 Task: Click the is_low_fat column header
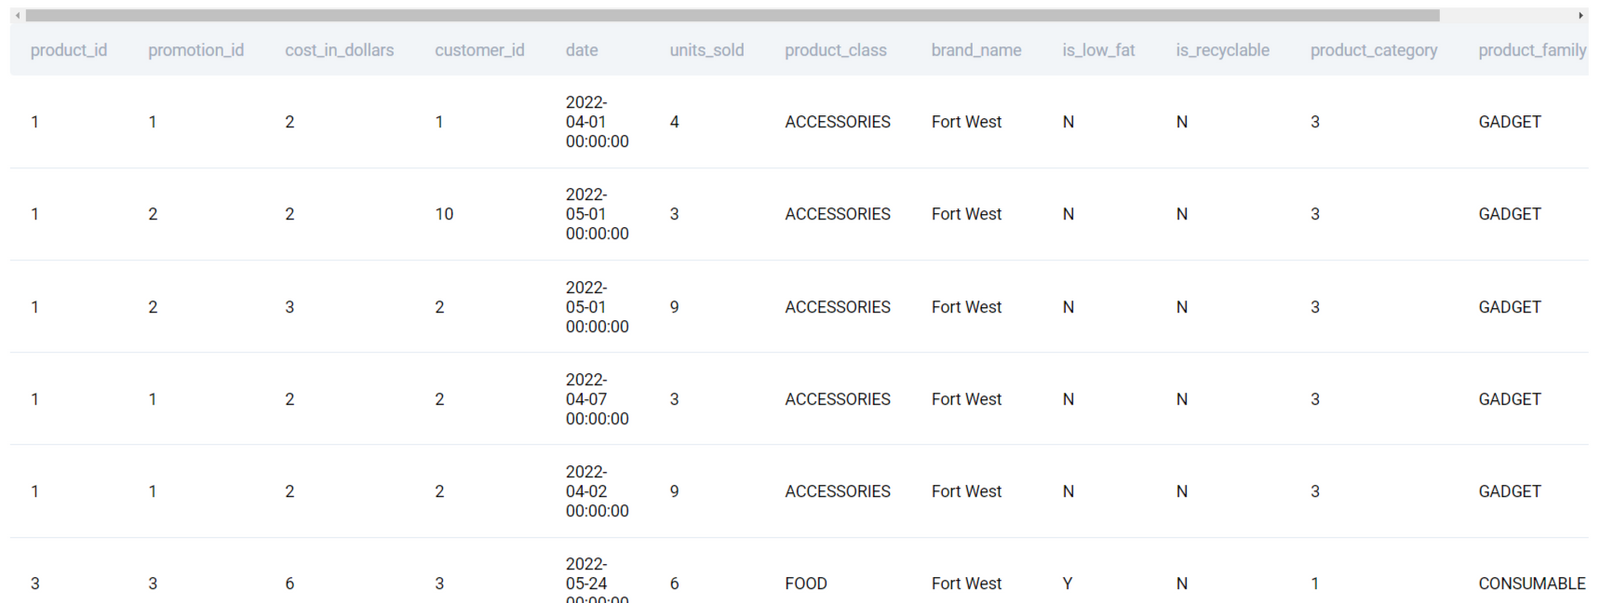coord(1099,50)
